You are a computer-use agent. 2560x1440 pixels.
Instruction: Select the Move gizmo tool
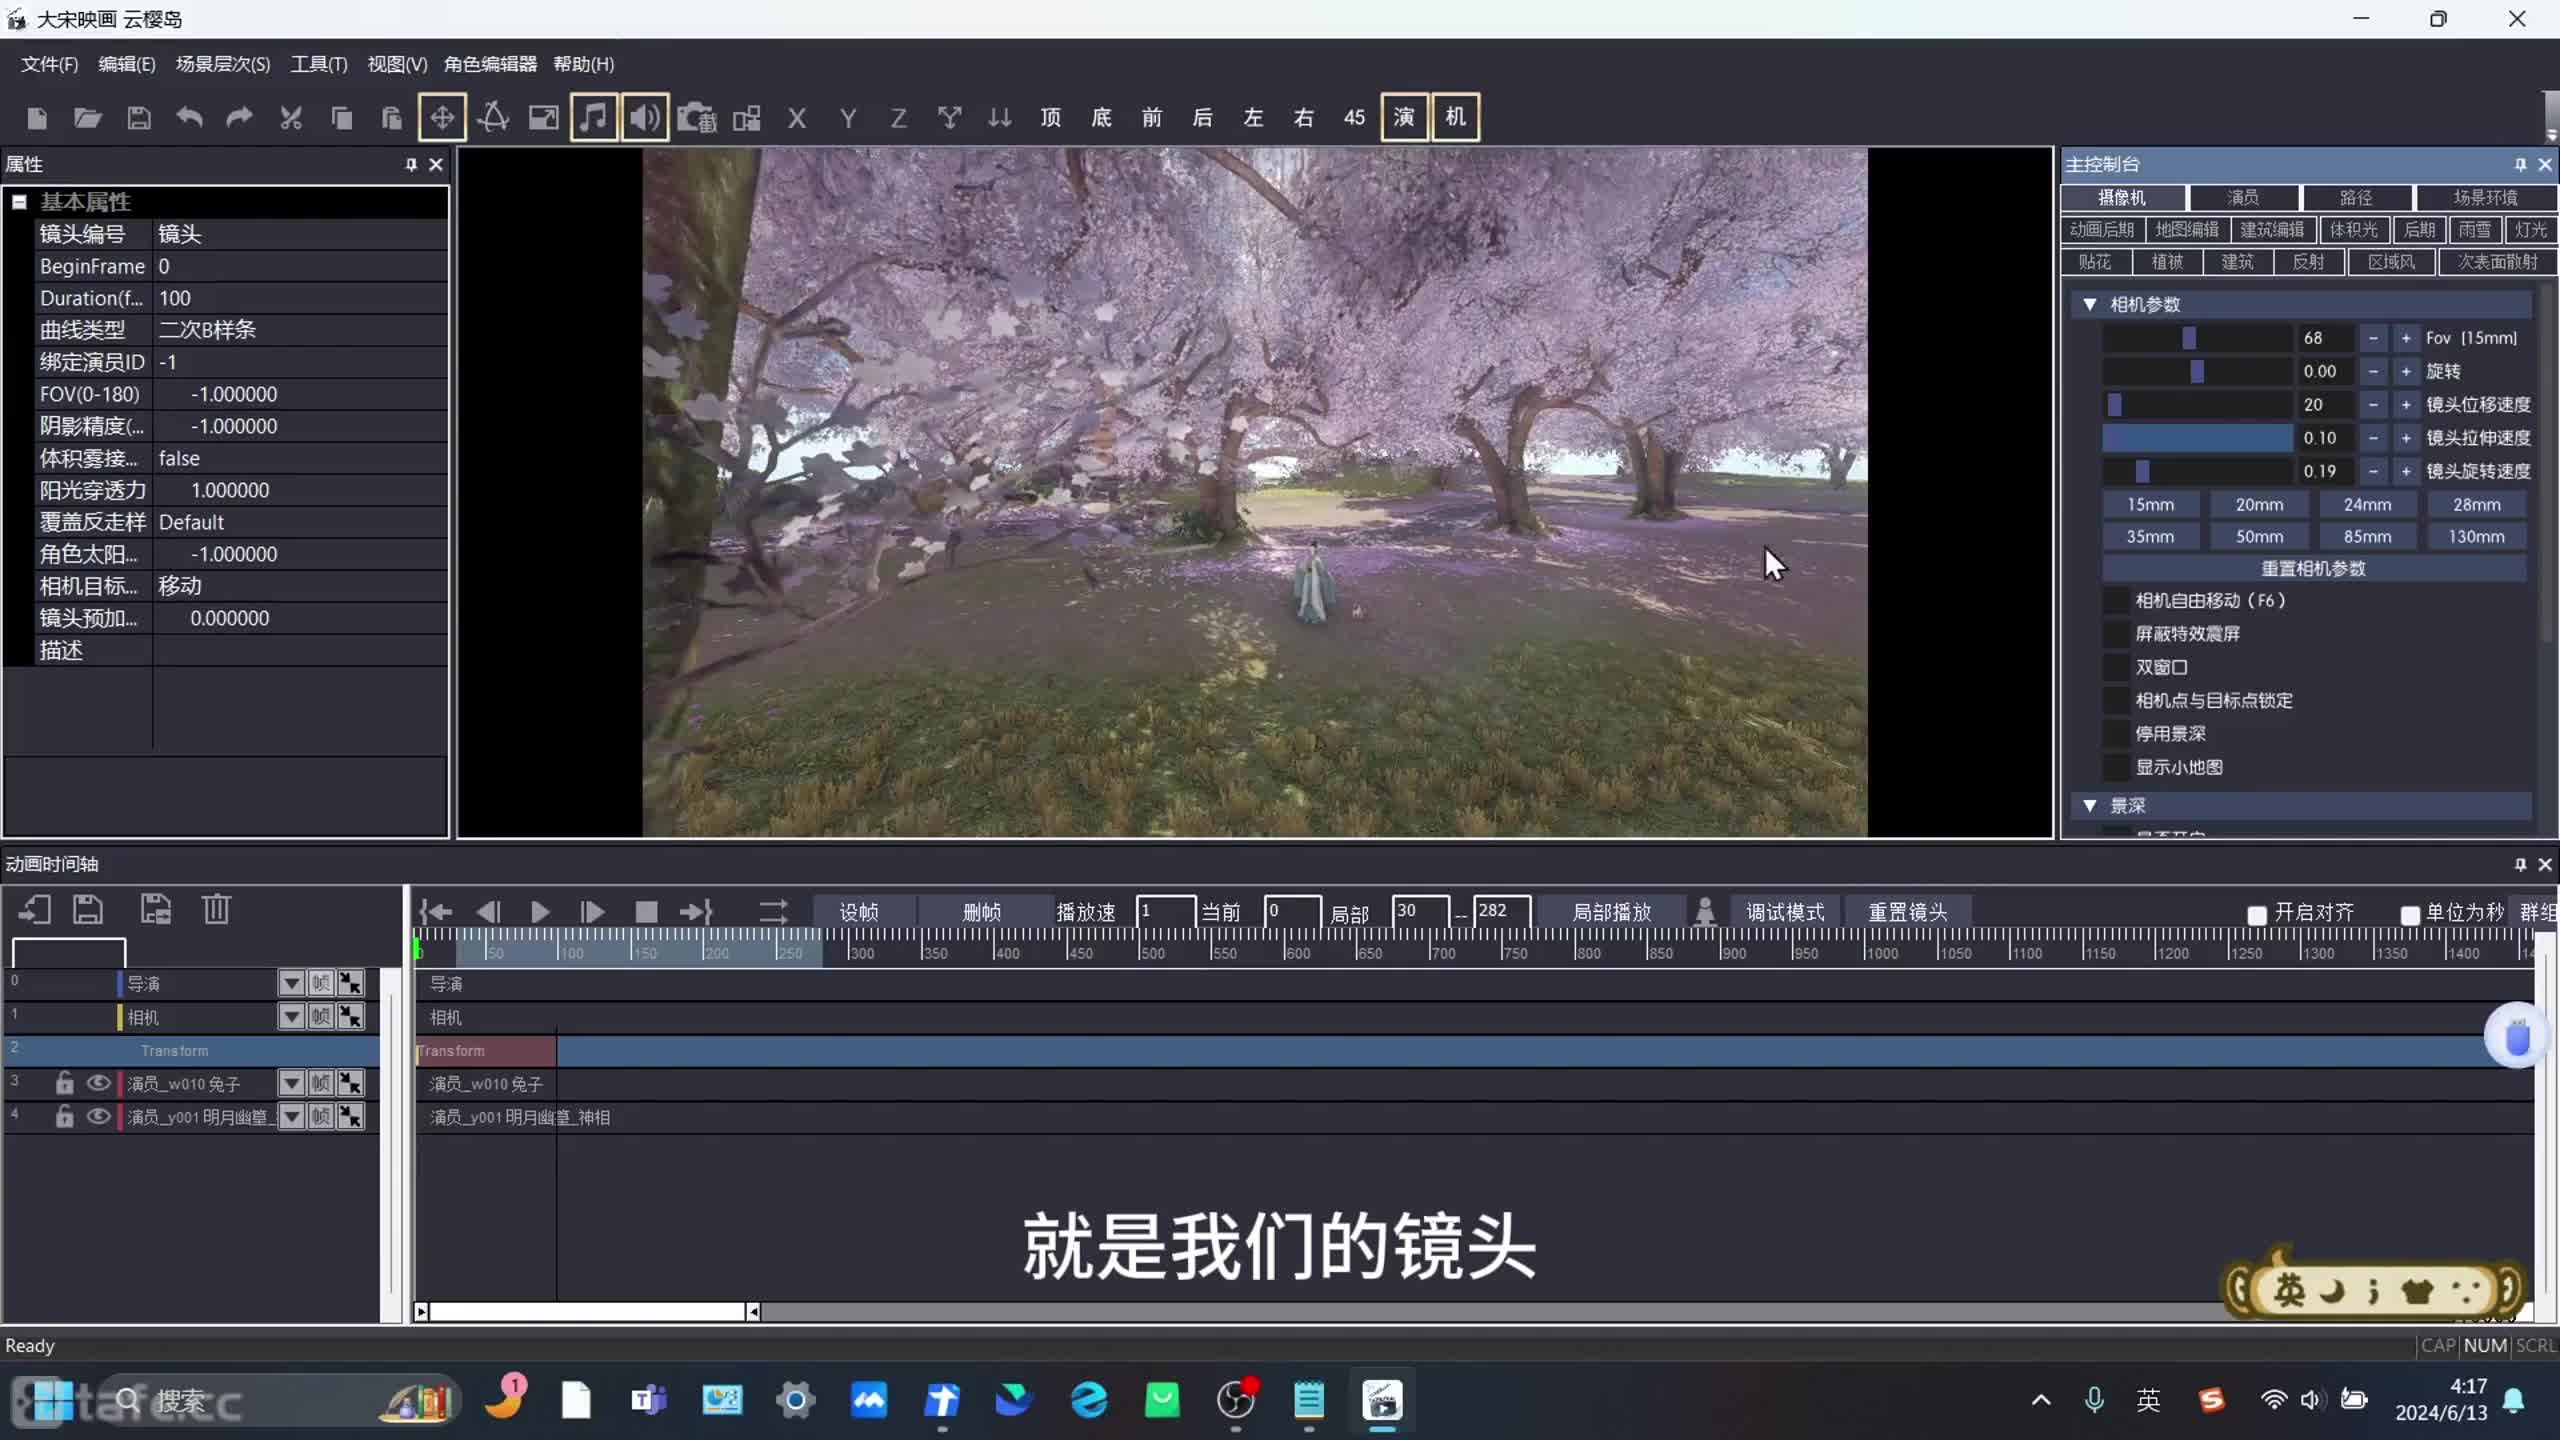442,117
